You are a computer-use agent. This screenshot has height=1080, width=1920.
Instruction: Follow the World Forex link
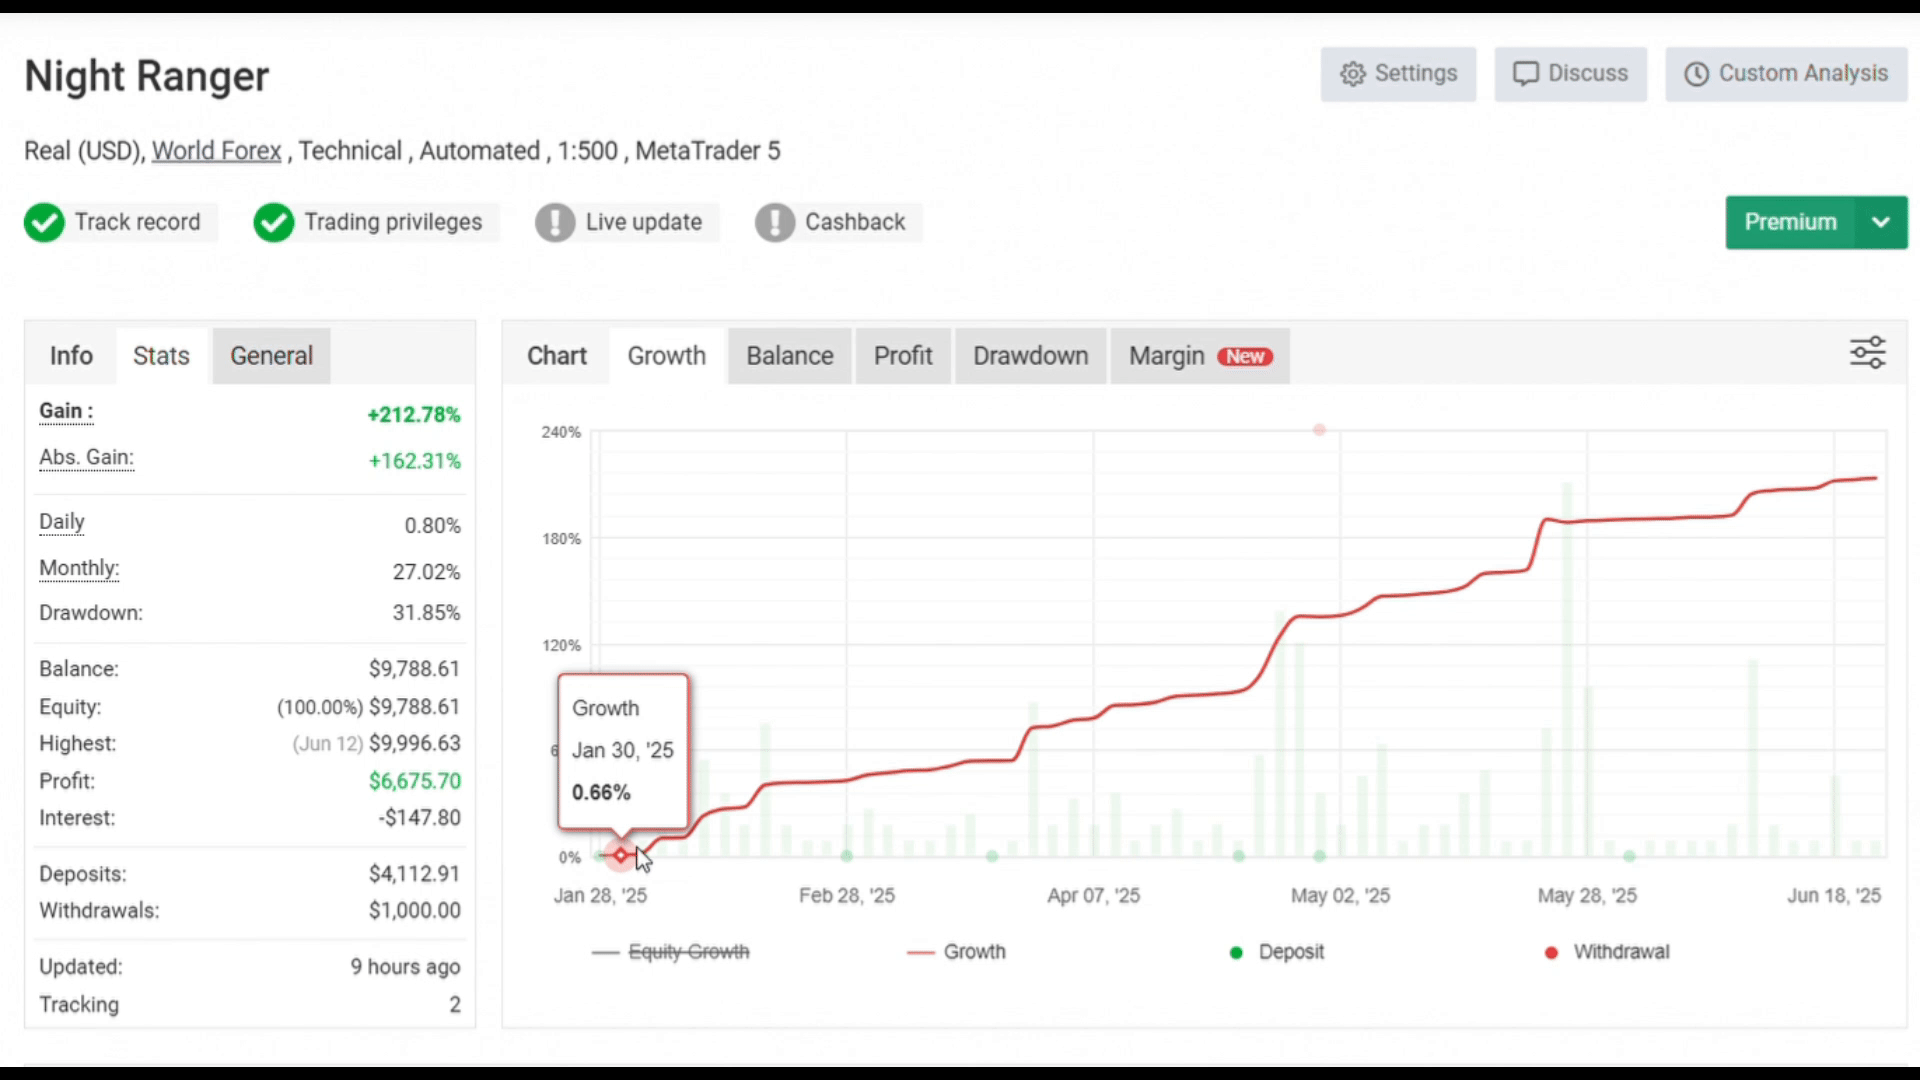pos(216,151)
